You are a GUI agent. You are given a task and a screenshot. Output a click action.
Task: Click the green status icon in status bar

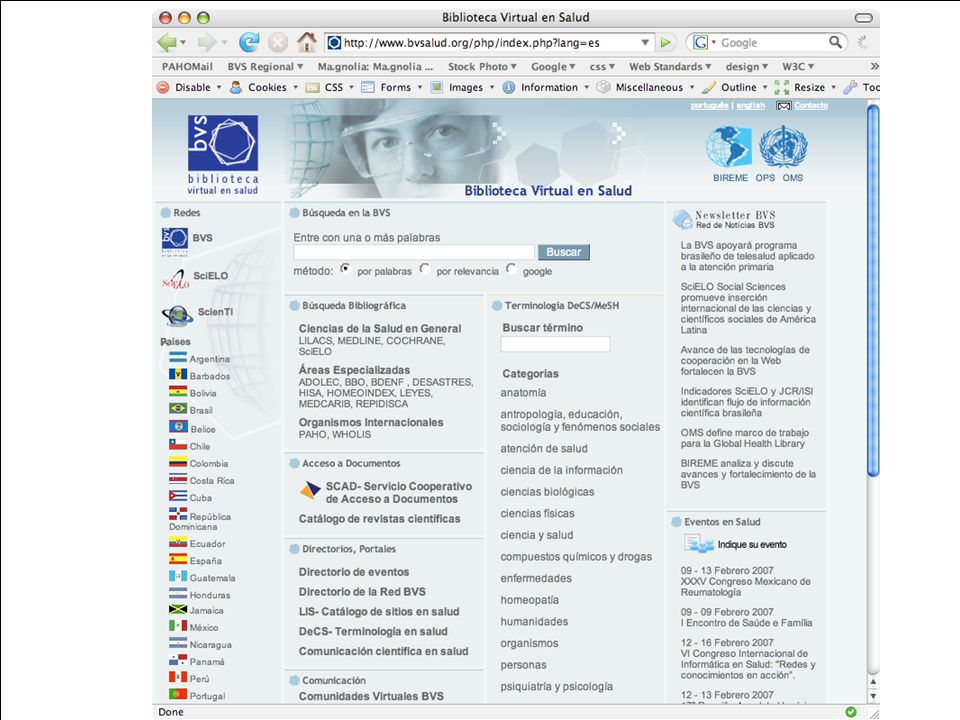[851, 711]
